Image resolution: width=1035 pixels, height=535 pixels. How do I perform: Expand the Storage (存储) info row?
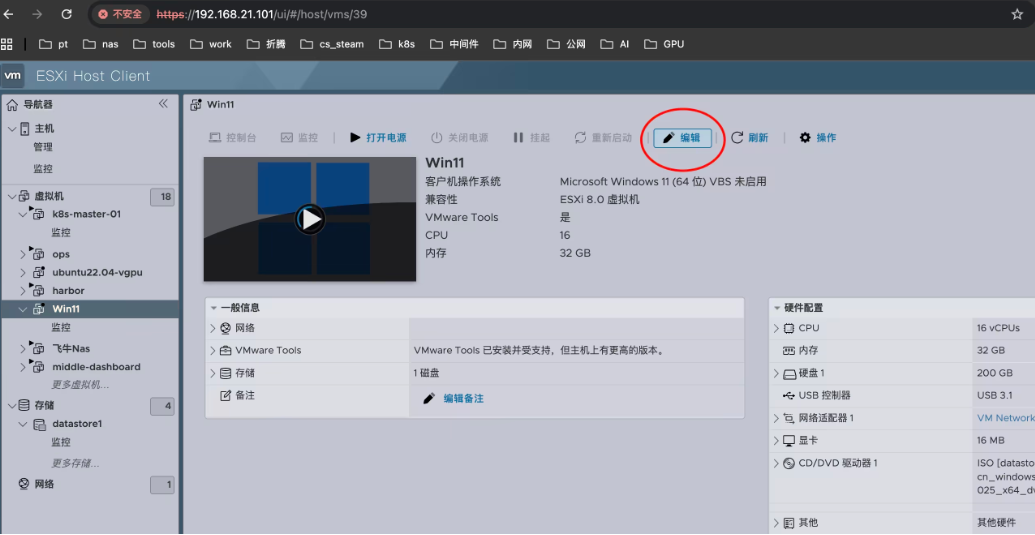click(213, 373)
